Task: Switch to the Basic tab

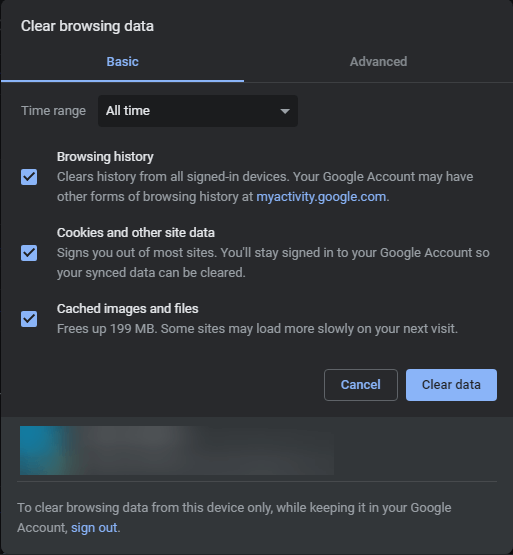Action: (x=122, y=62)
